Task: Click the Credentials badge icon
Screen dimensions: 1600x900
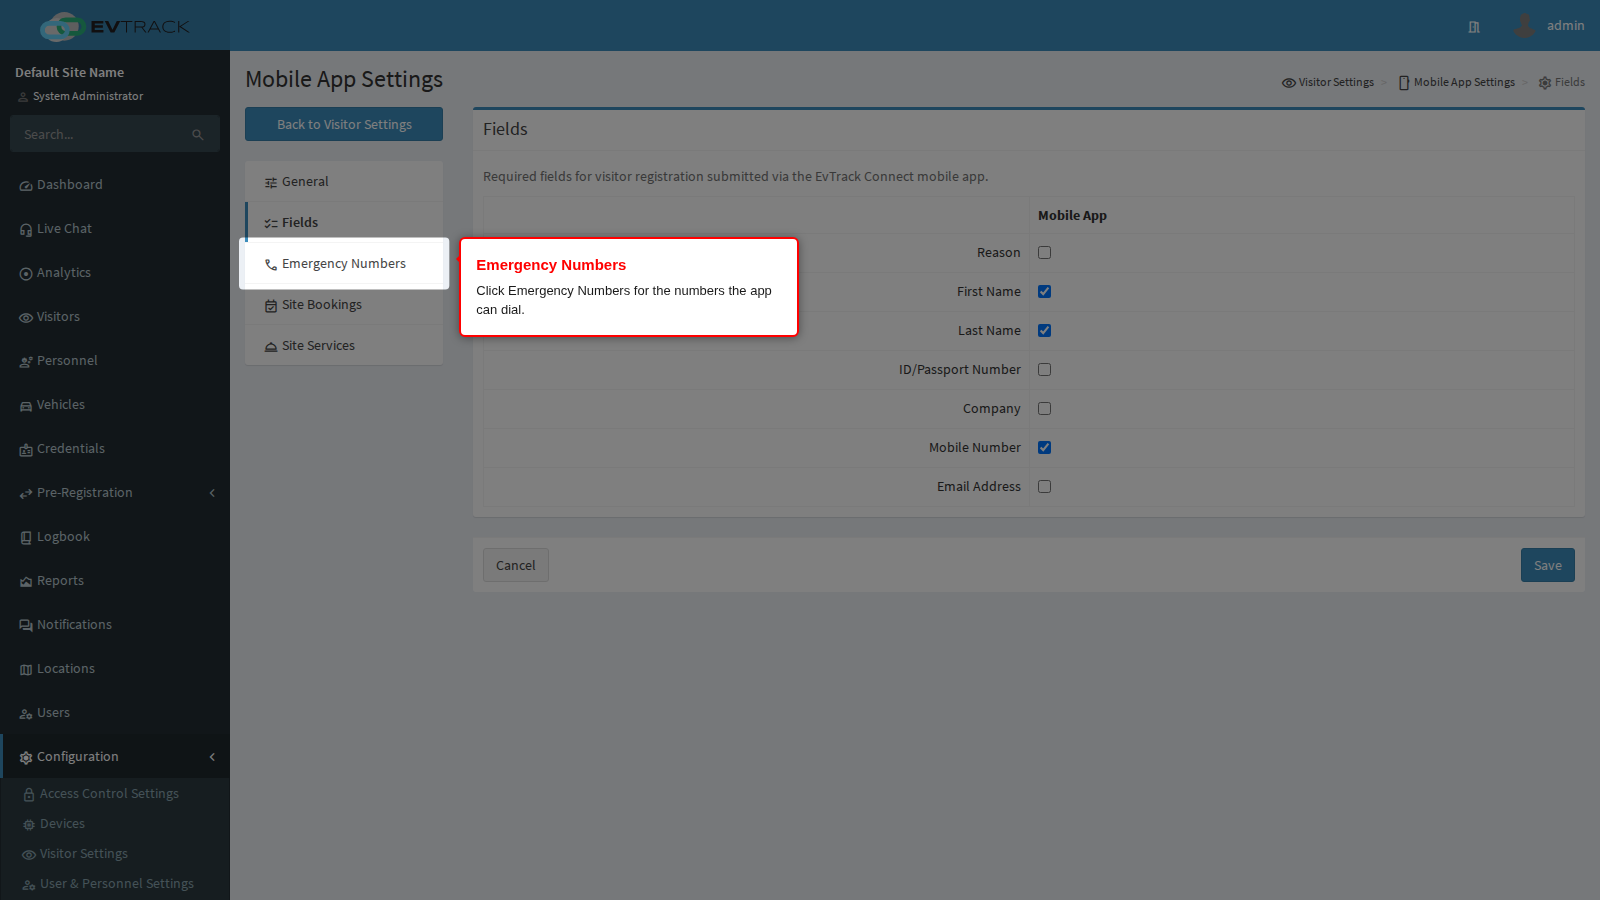Action: [x=26, y=450]
